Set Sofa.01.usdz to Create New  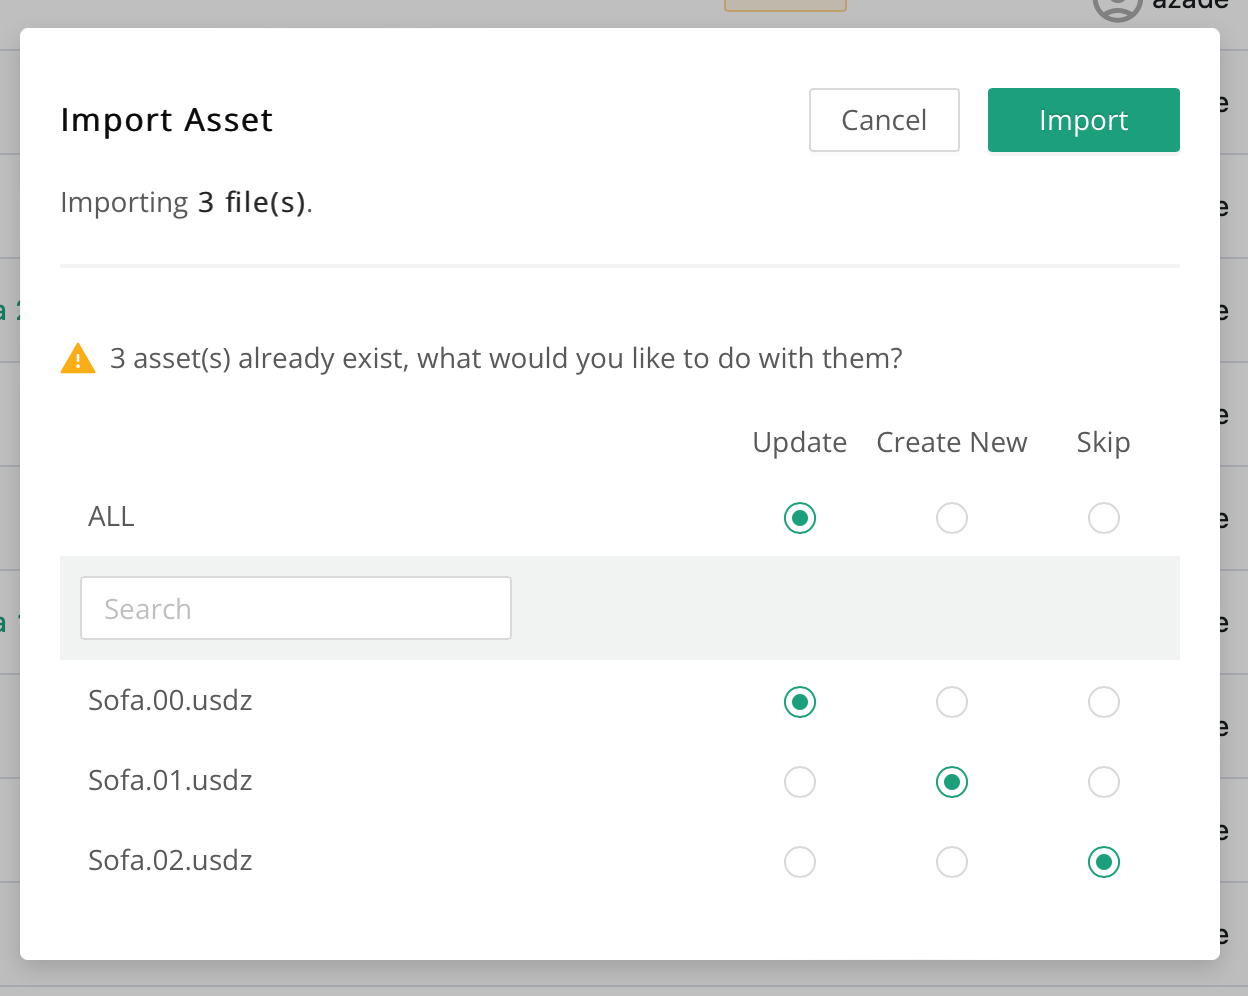tap(952, 782)
